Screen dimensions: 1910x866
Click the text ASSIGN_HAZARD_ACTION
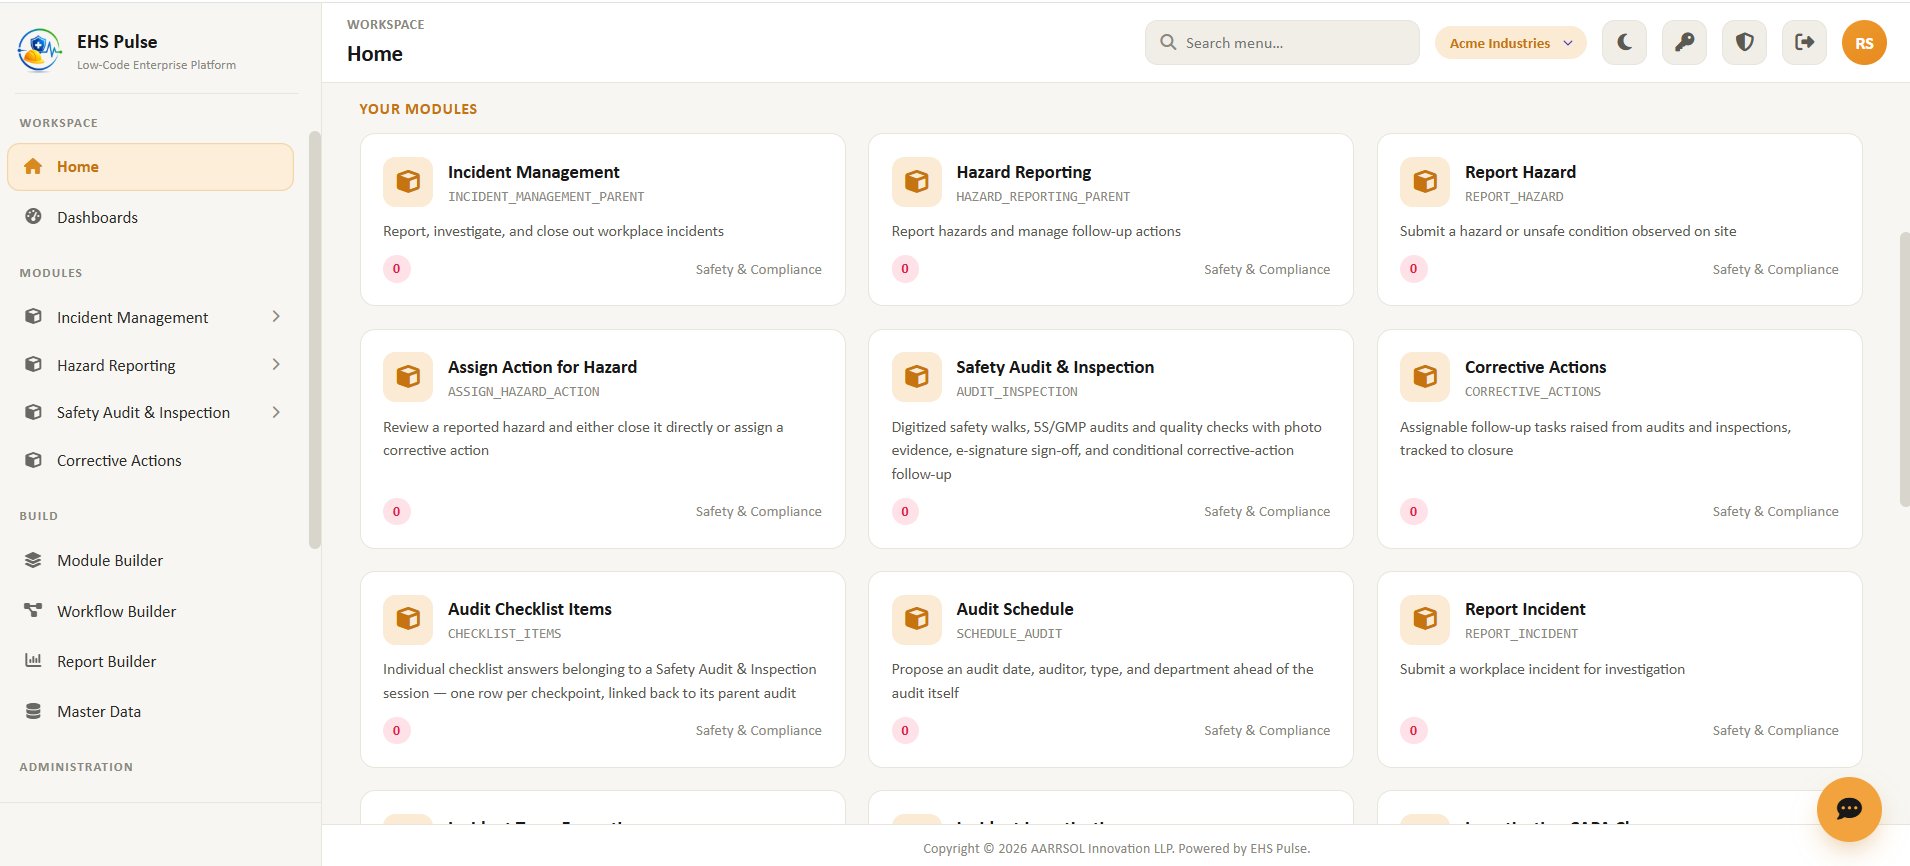[523, 392]
